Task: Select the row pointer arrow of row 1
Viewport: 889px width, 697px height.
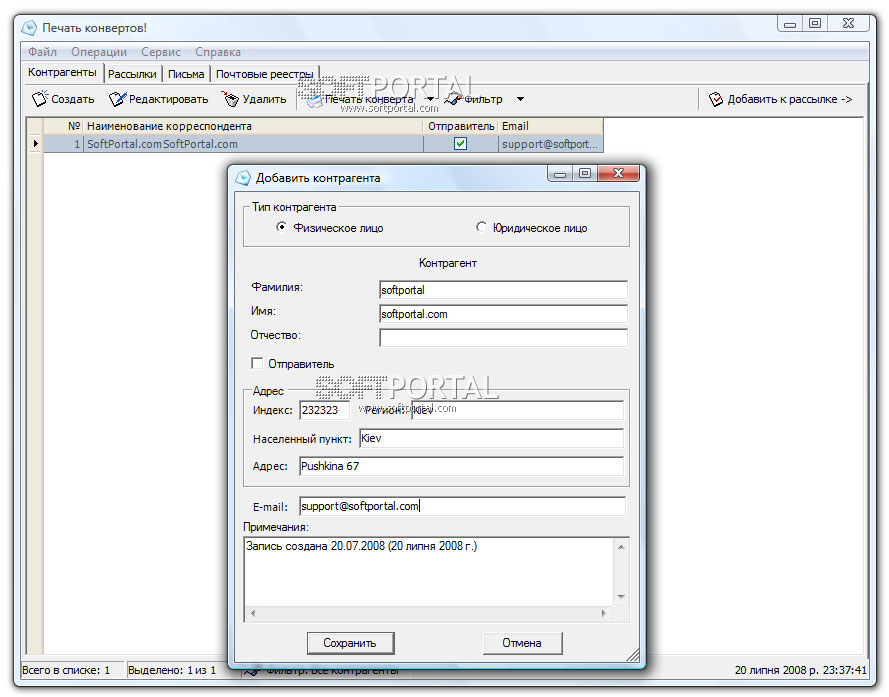Action: coord(35,143)
